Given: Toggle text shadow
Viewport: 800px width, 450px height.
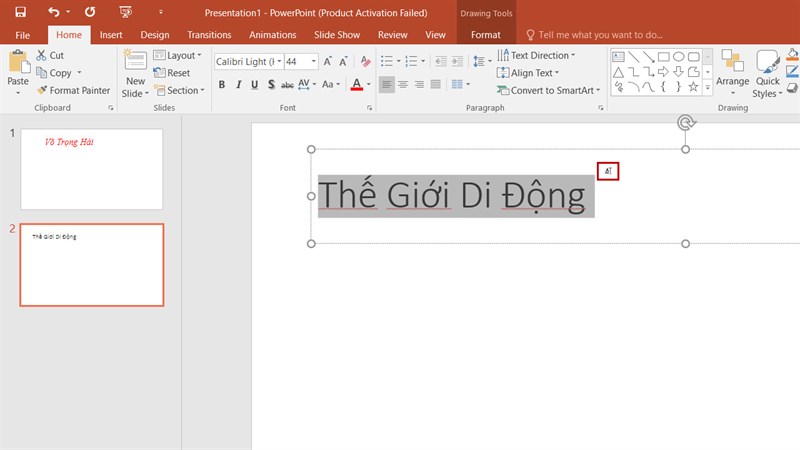Looking at the screenshot, I should pos(271,85).
